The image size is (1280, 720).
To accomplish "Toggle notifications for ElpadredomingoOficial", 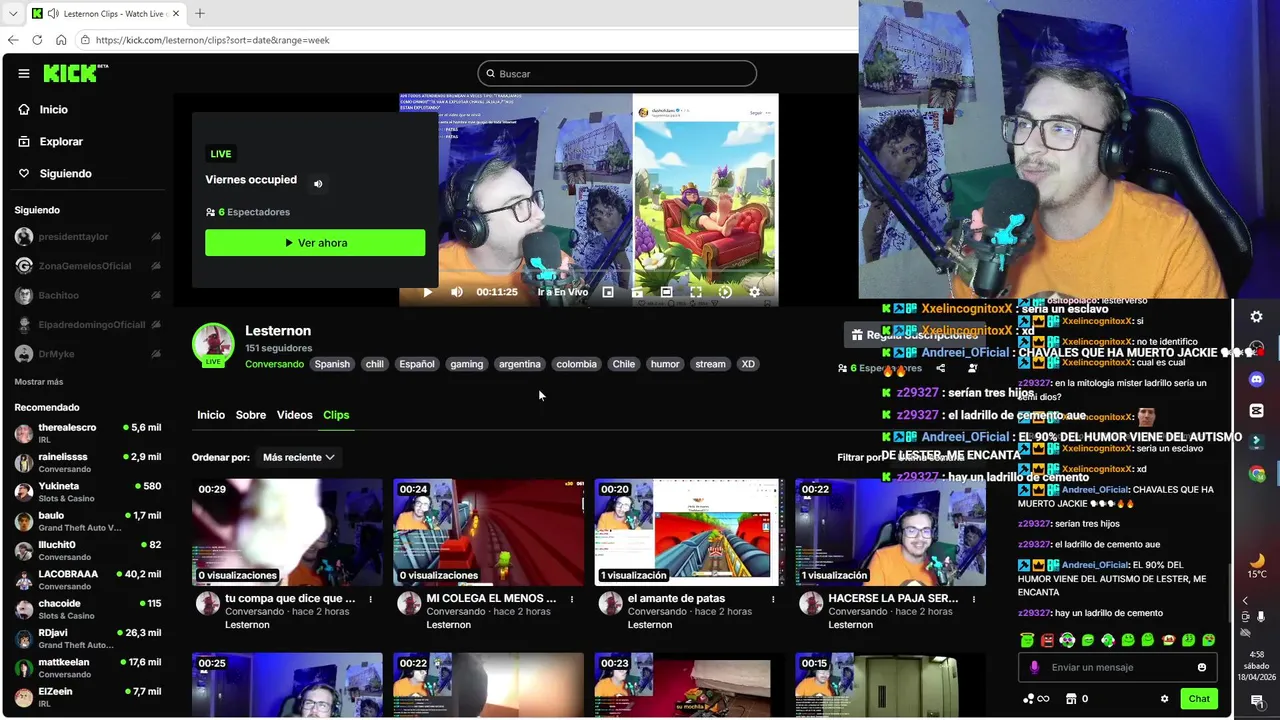I will (x=156, y=325).
